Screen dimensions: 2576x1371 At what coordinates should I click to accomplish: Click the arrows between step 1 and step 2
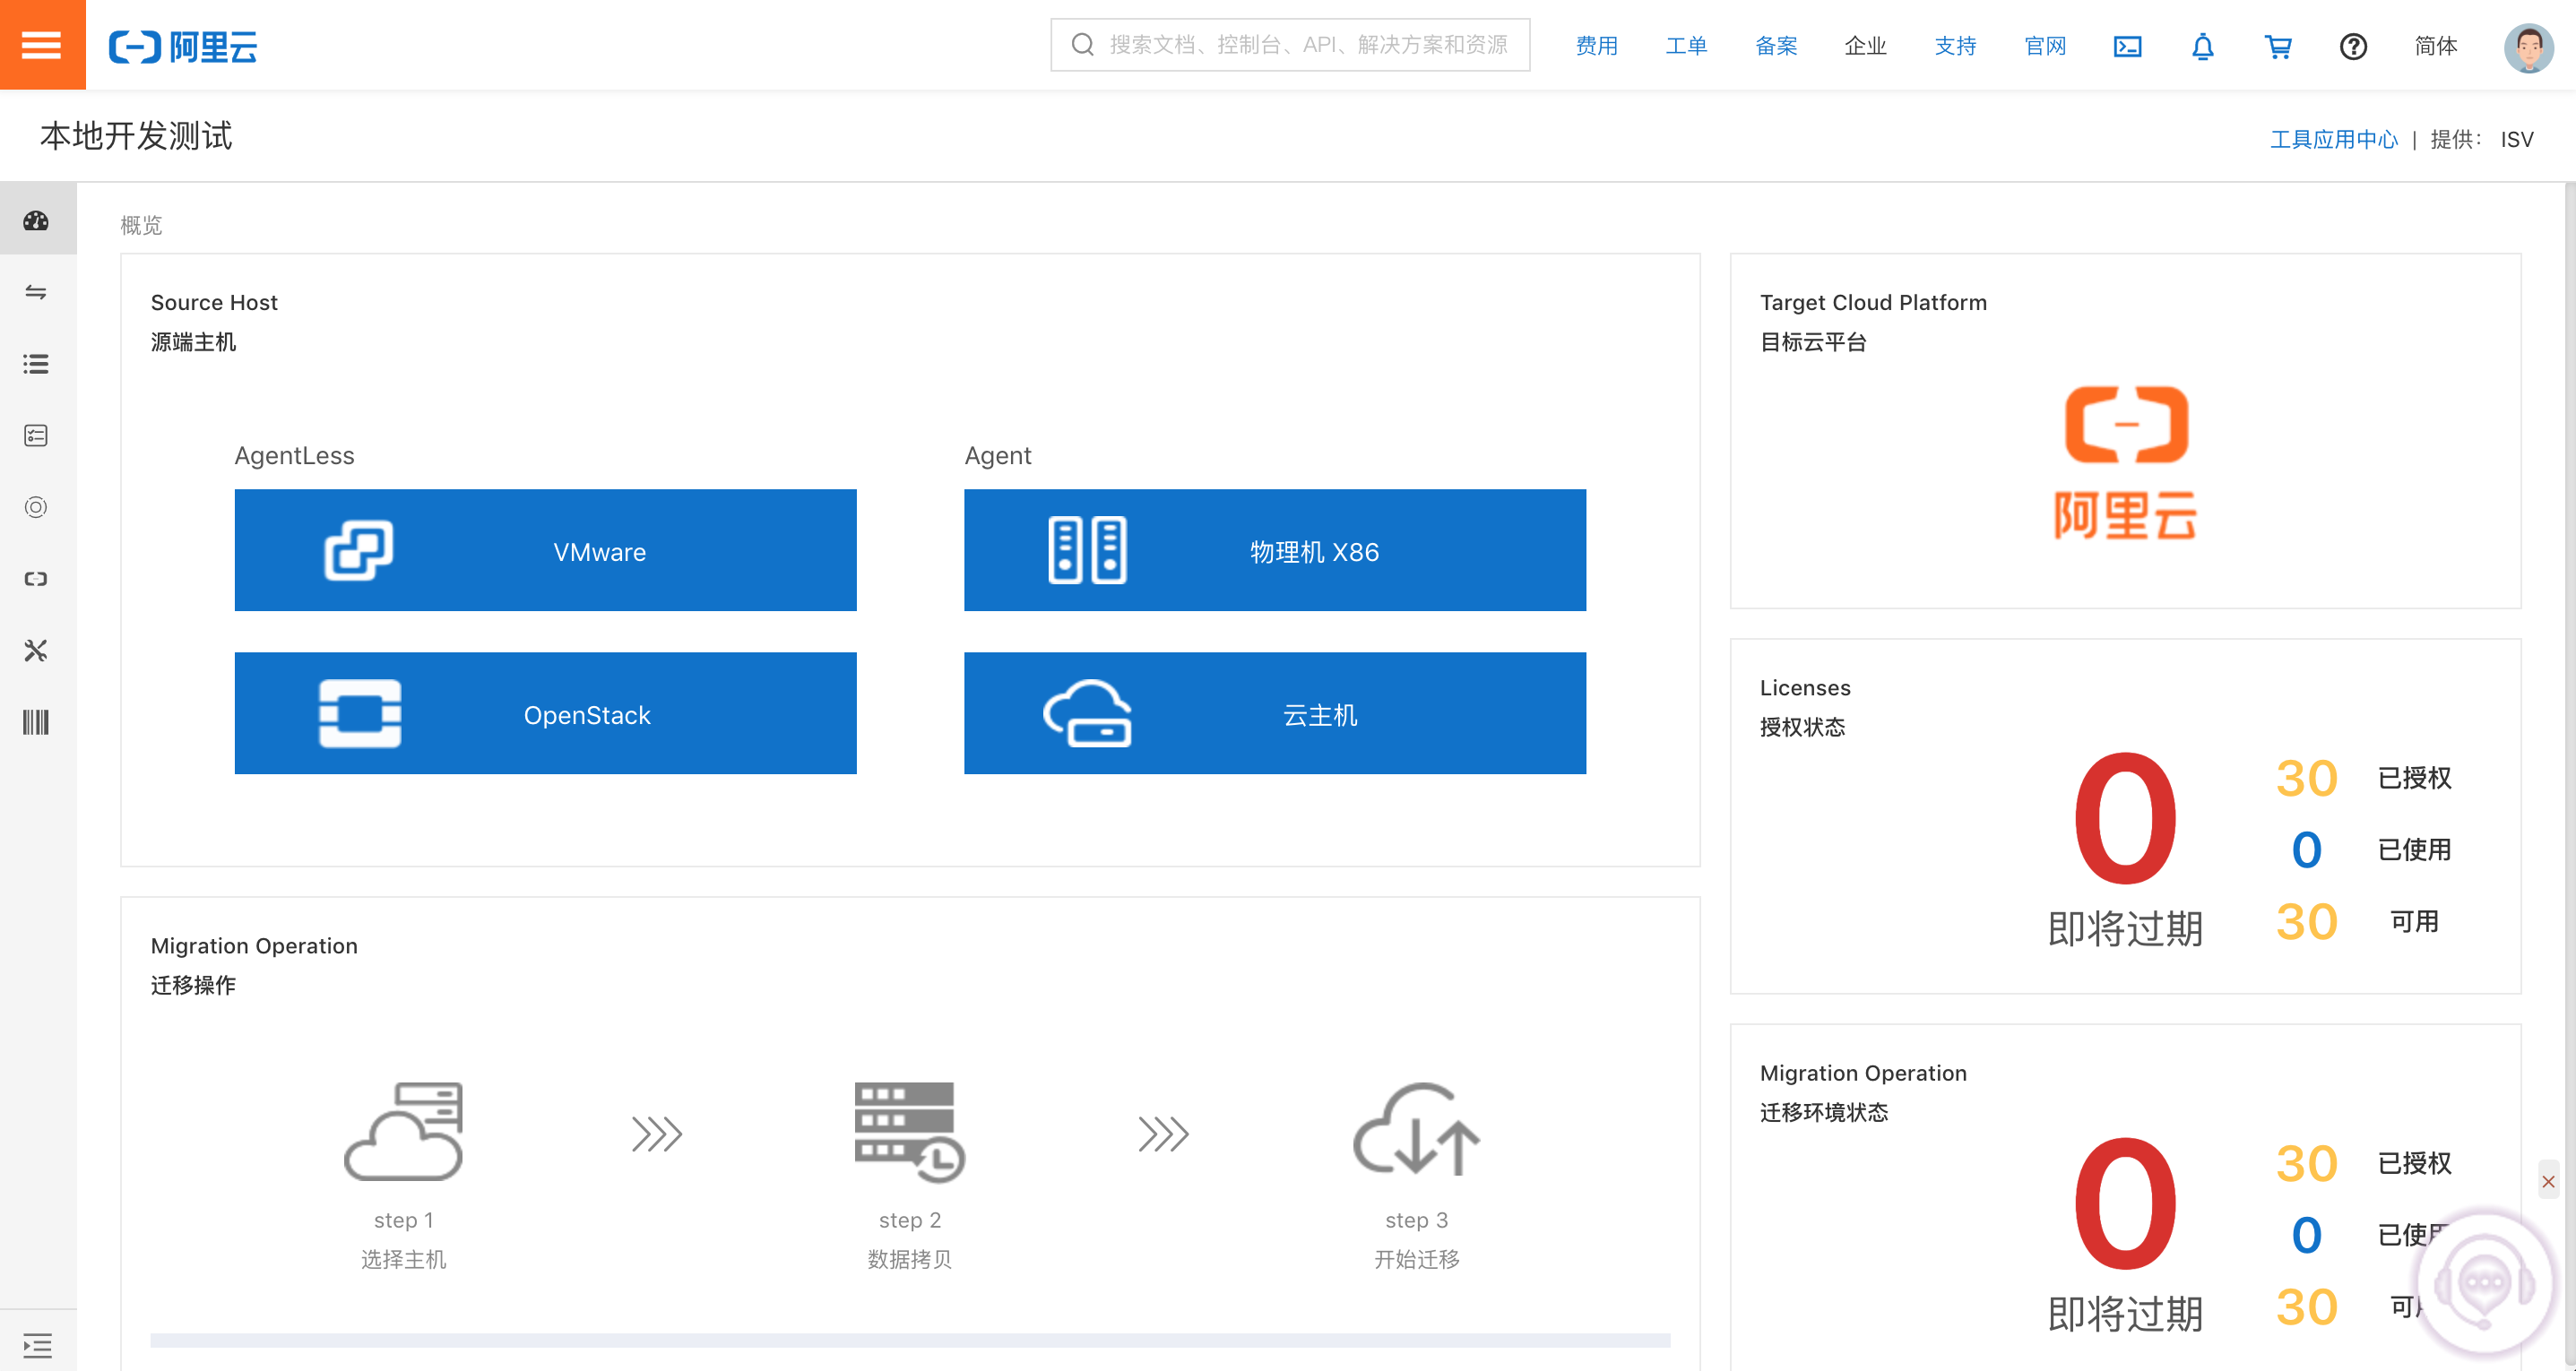coord(657,1134)
